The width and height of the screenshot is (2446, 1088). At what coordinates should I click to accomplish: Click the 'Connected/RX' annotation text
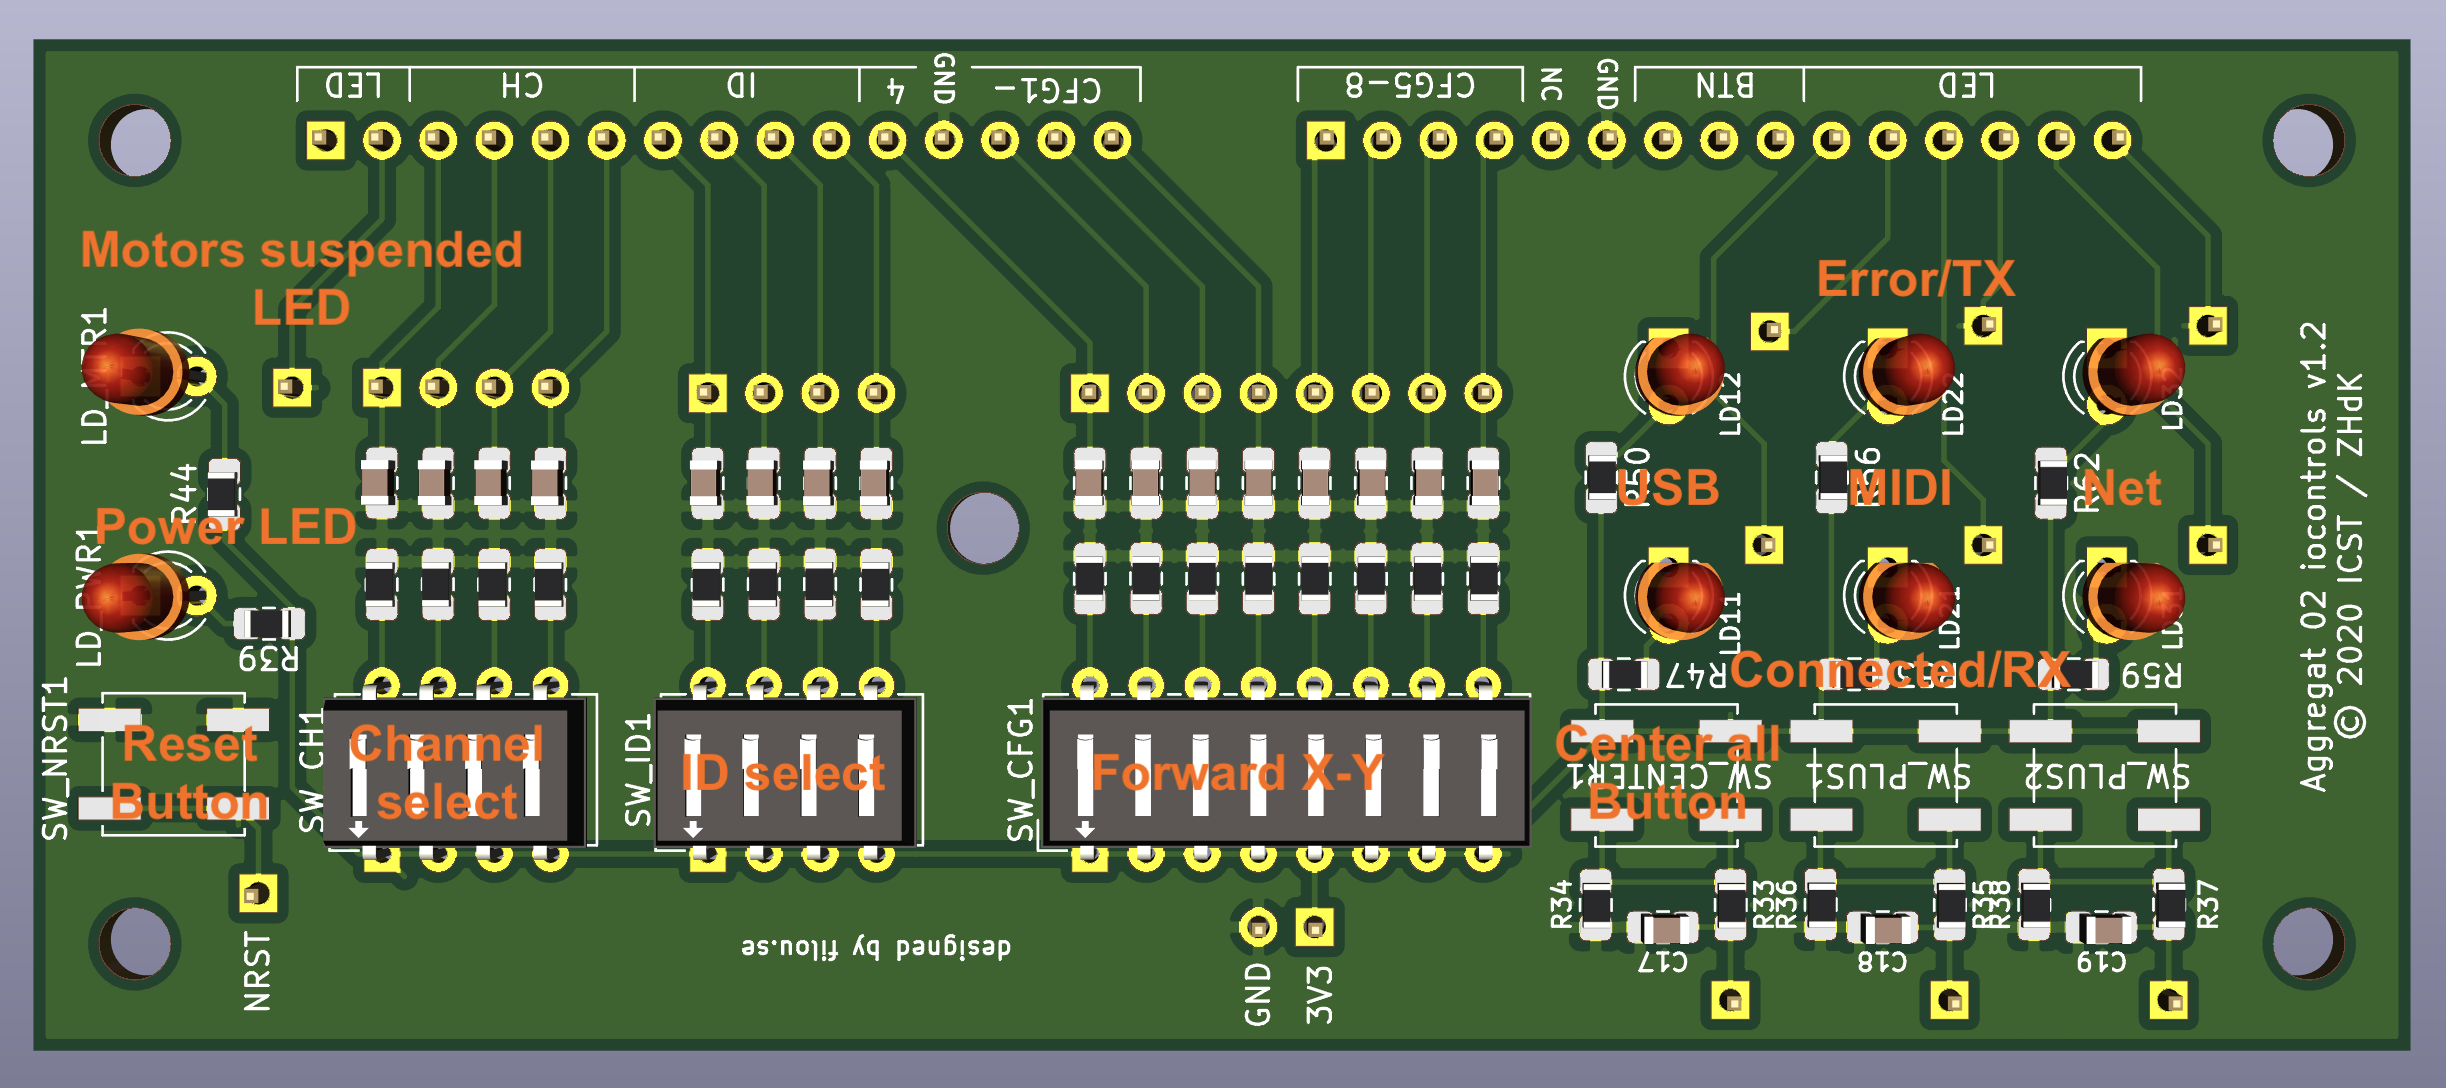coord(1900,669)
